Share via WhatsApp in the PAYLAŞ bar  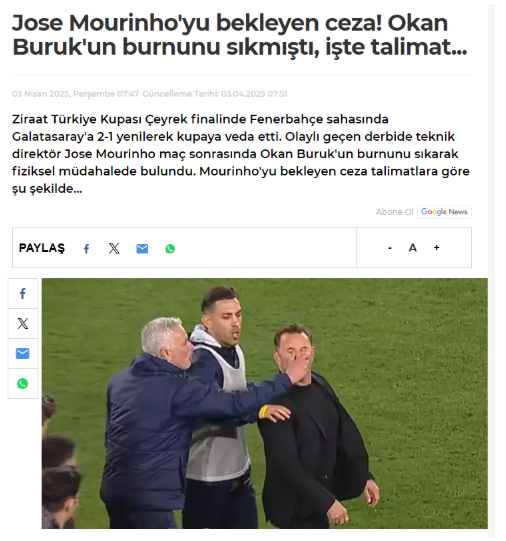pyautogui.click(x=170, y=248)
